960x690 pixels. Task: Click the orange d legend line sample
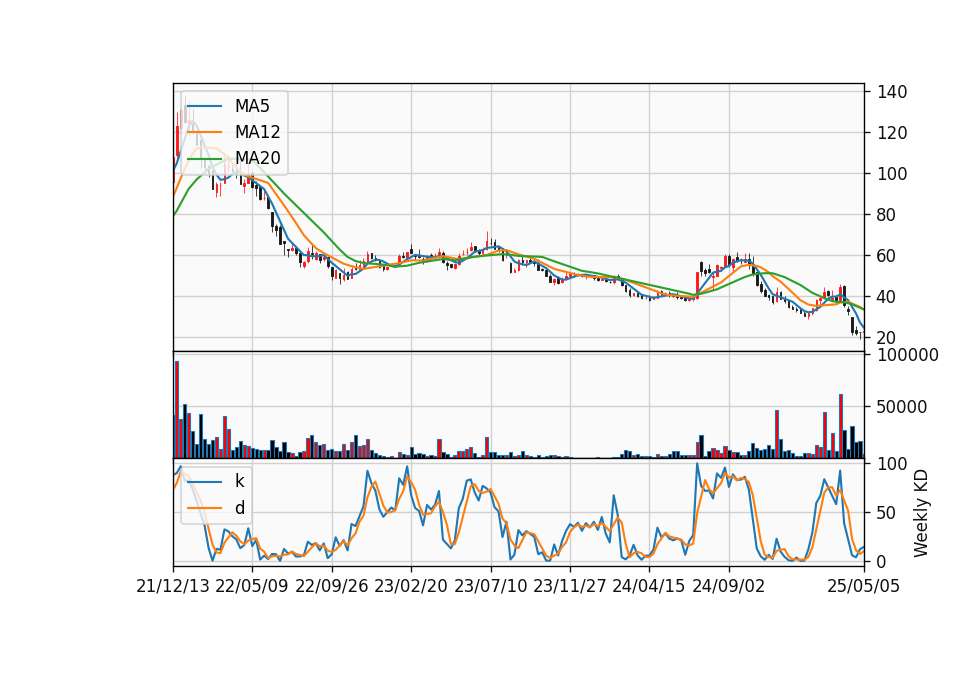(x=204, y=508)
